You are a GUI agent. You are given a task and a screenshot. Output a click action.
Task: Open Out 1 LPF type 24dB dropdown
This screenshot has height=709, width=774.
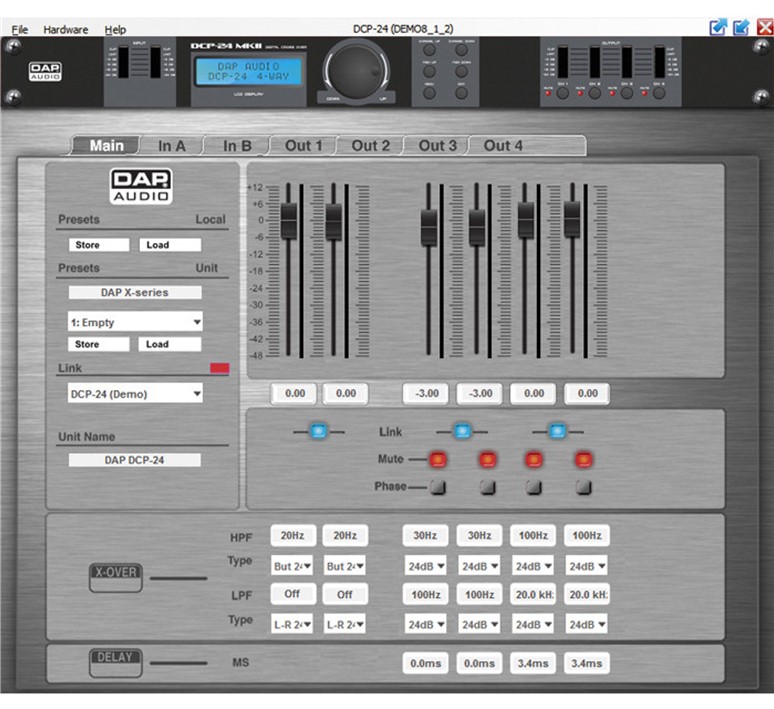tap(426, 624)
